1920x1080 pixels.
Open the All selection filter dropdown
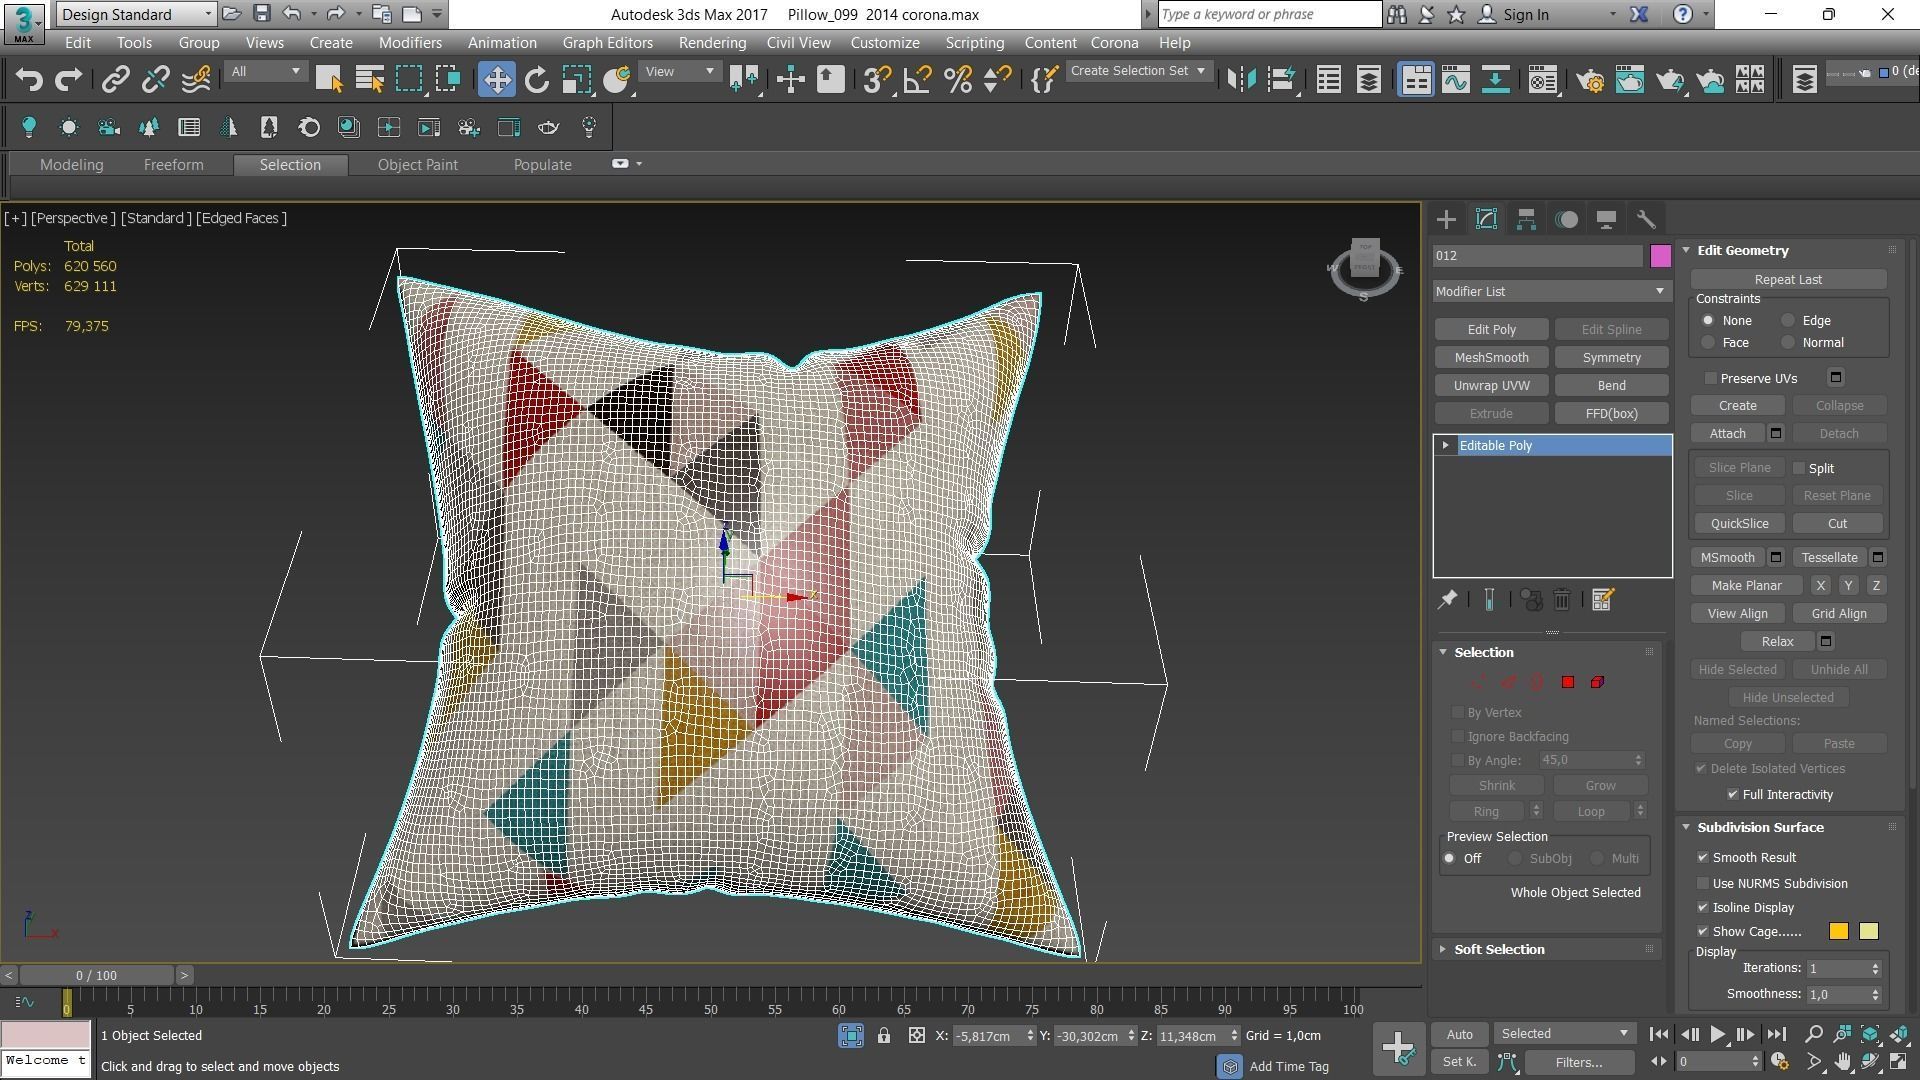coord(265,72)
